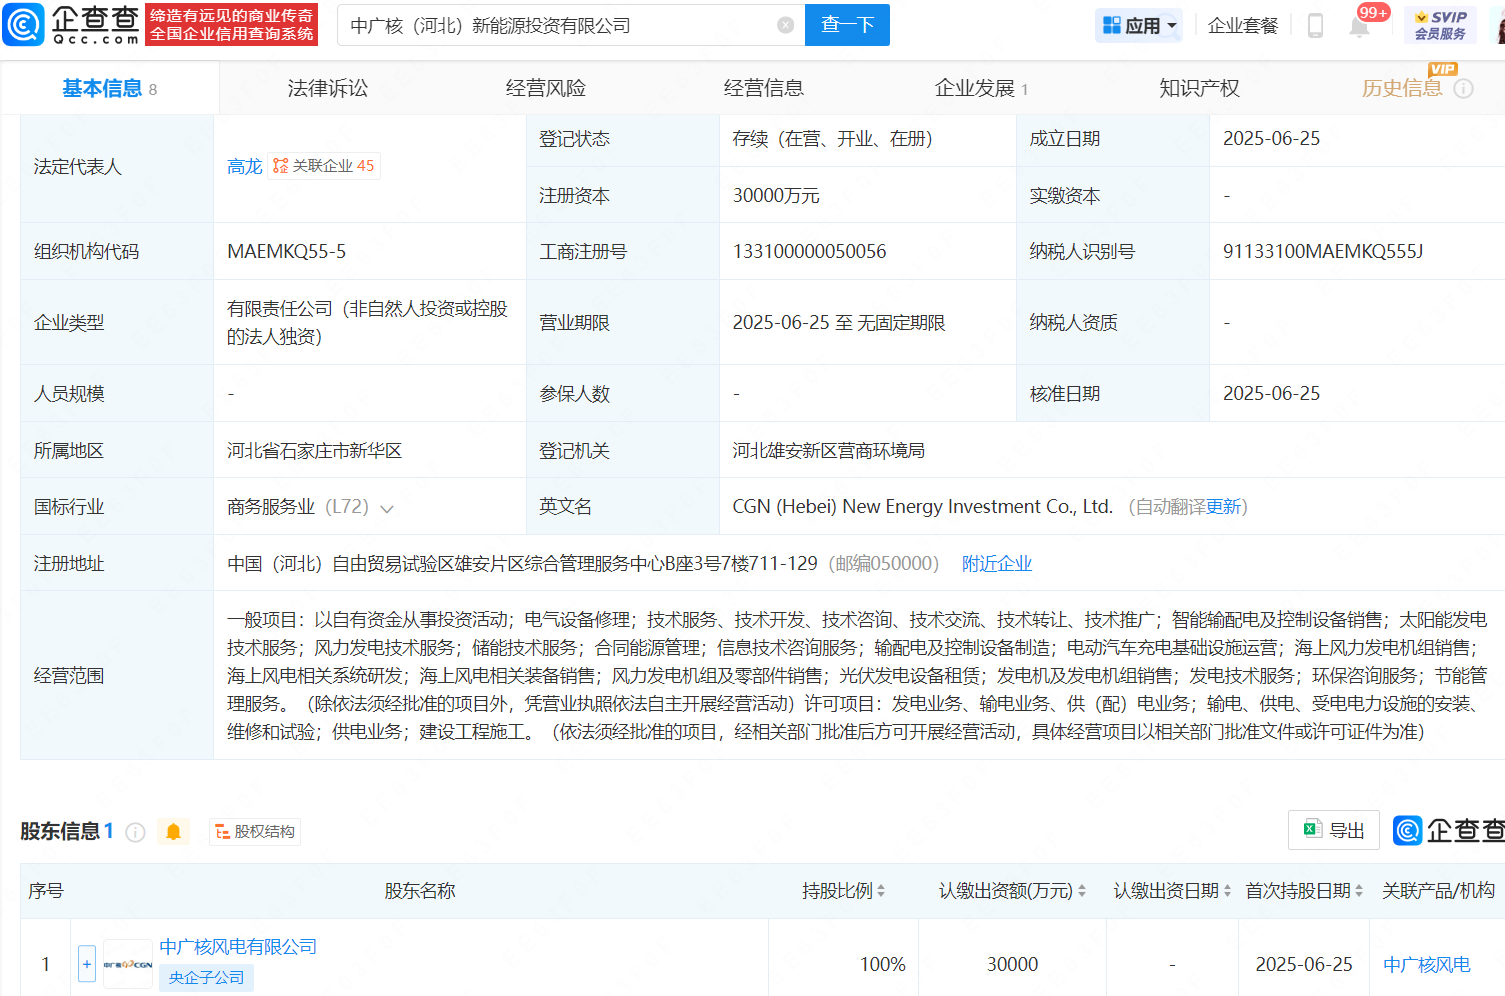Open CGN Wind Power company logo

128,964
